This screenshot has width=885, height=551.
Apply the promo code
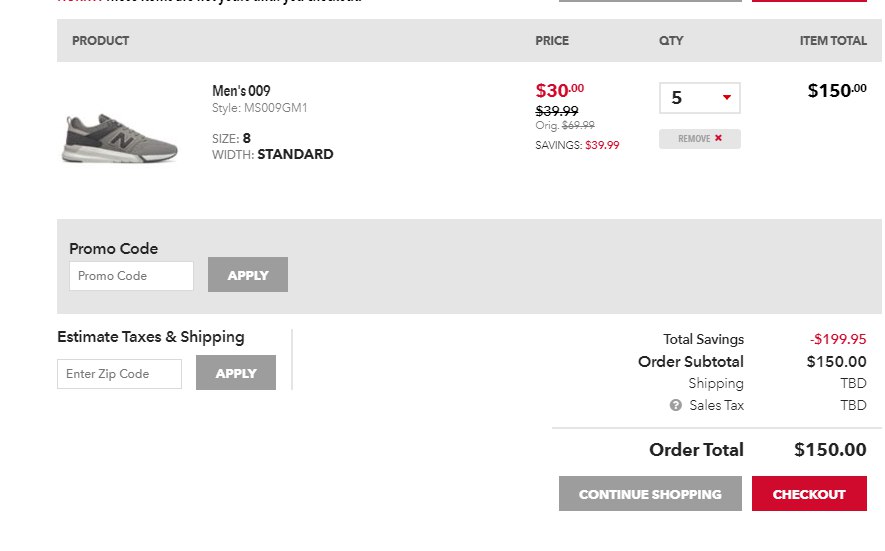(x=248, y=275)
